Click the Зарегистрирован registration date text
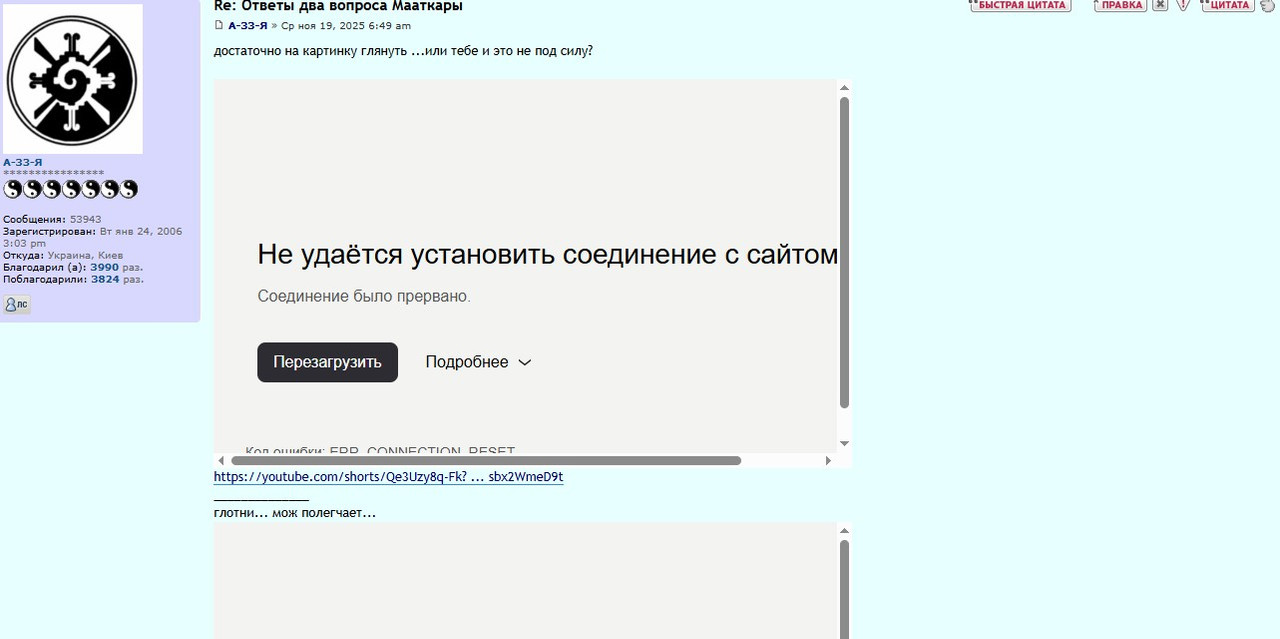The width and height of the screenshot is (1280, 639). point(93,237)
